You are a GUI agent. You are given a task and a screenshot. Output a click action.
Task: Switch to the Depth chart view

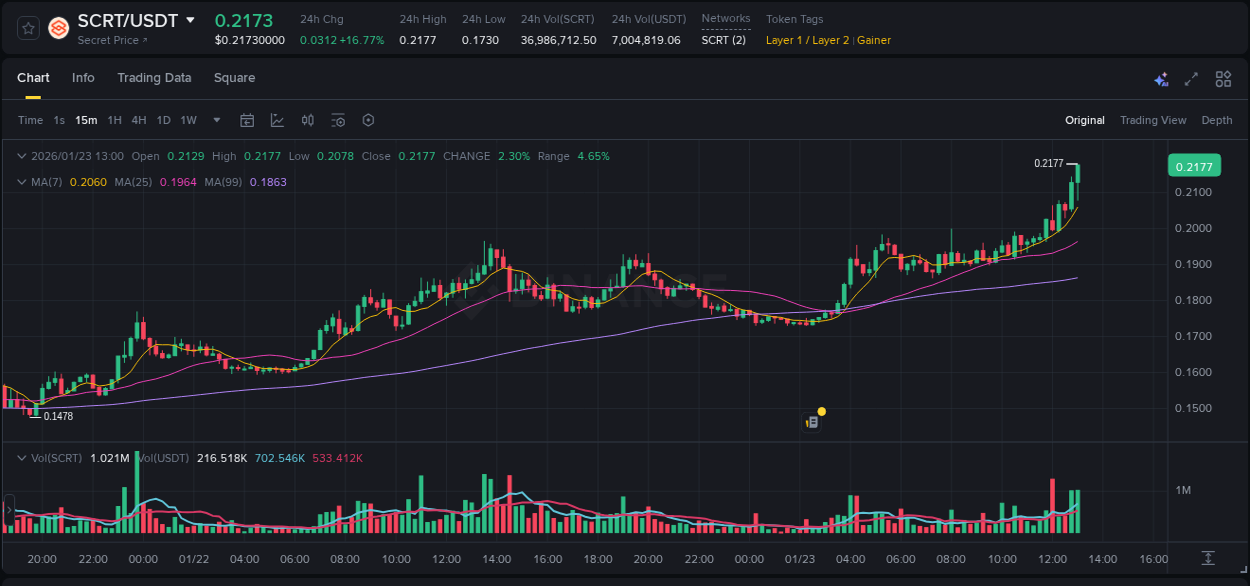(x=1216, y=120)
